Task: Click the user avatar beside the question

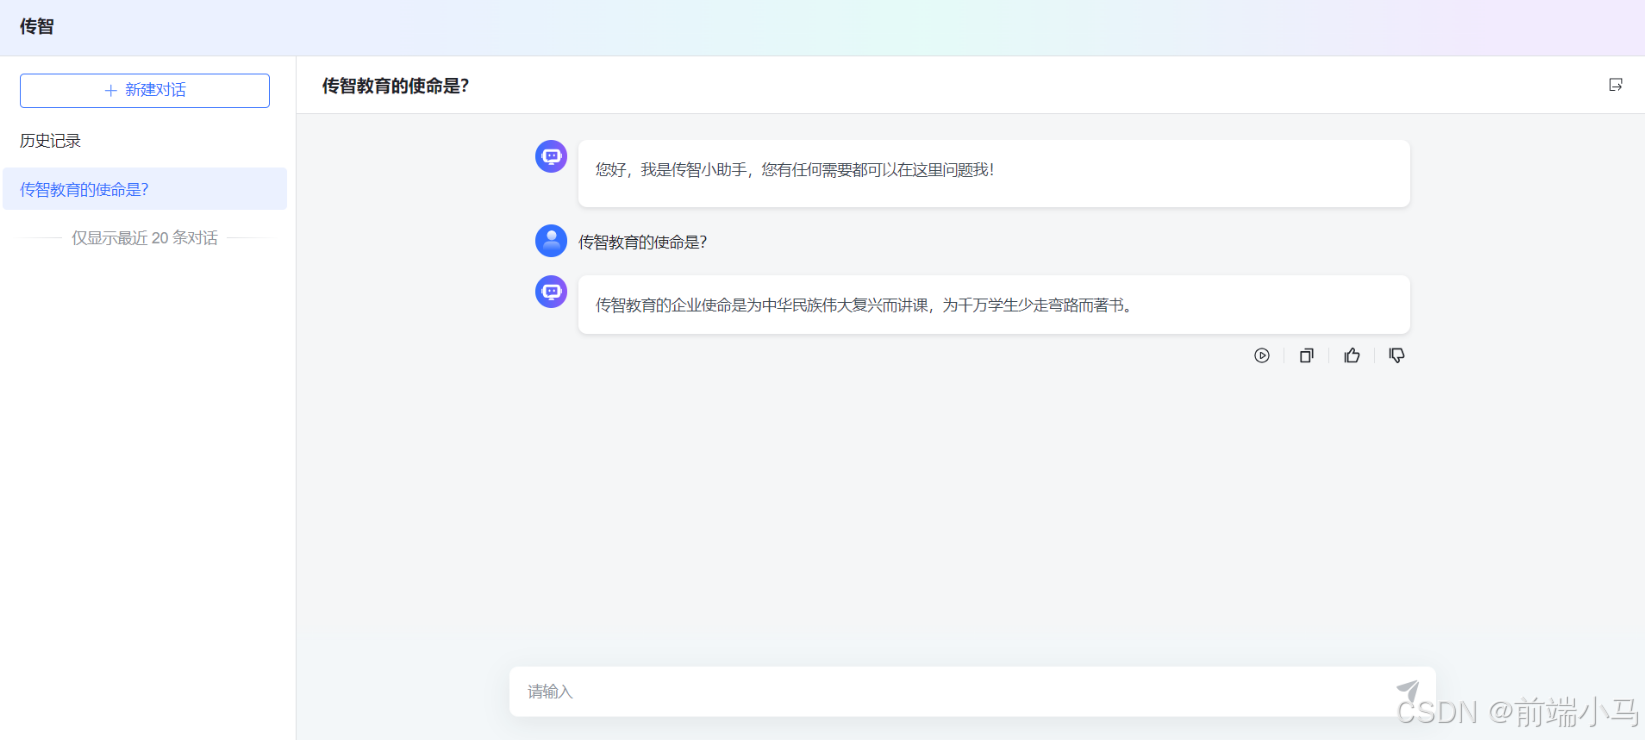Action: (x=551, y=241)
